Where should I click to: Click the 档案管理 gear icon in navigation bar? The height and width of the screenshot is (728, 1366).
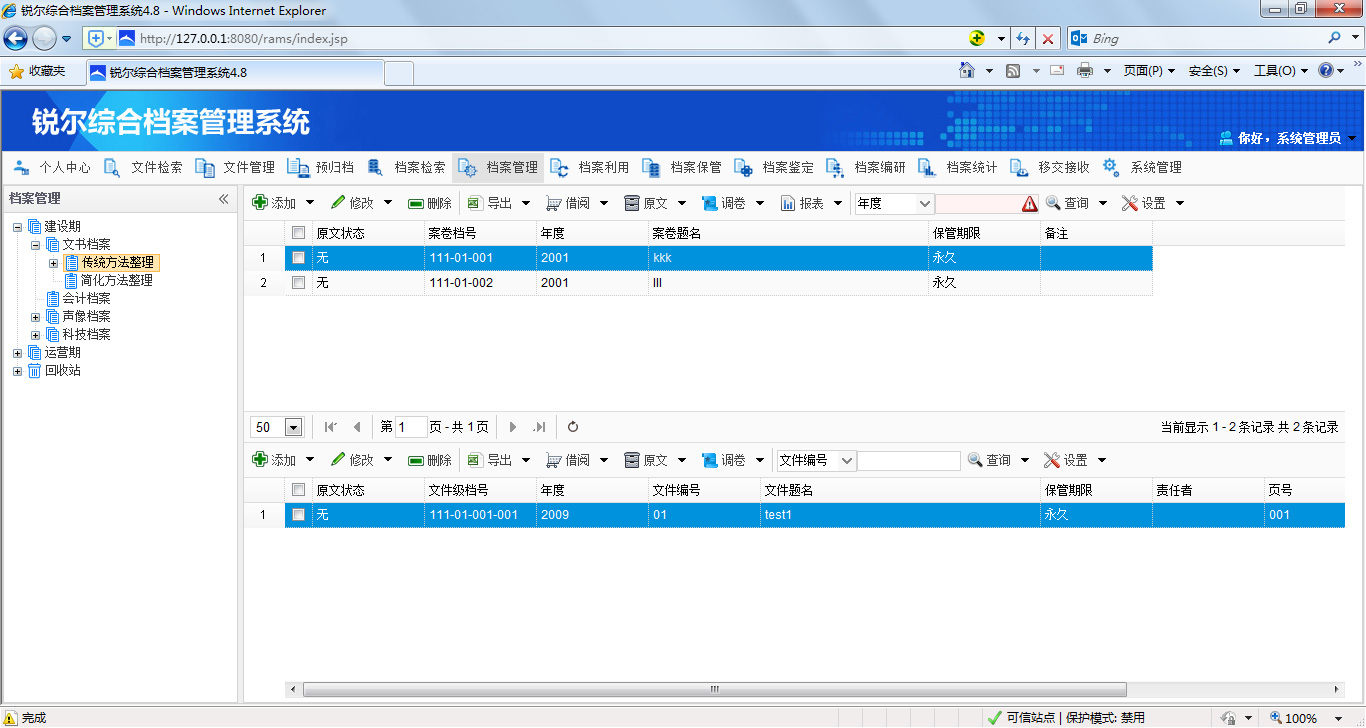tap(468, 168)
